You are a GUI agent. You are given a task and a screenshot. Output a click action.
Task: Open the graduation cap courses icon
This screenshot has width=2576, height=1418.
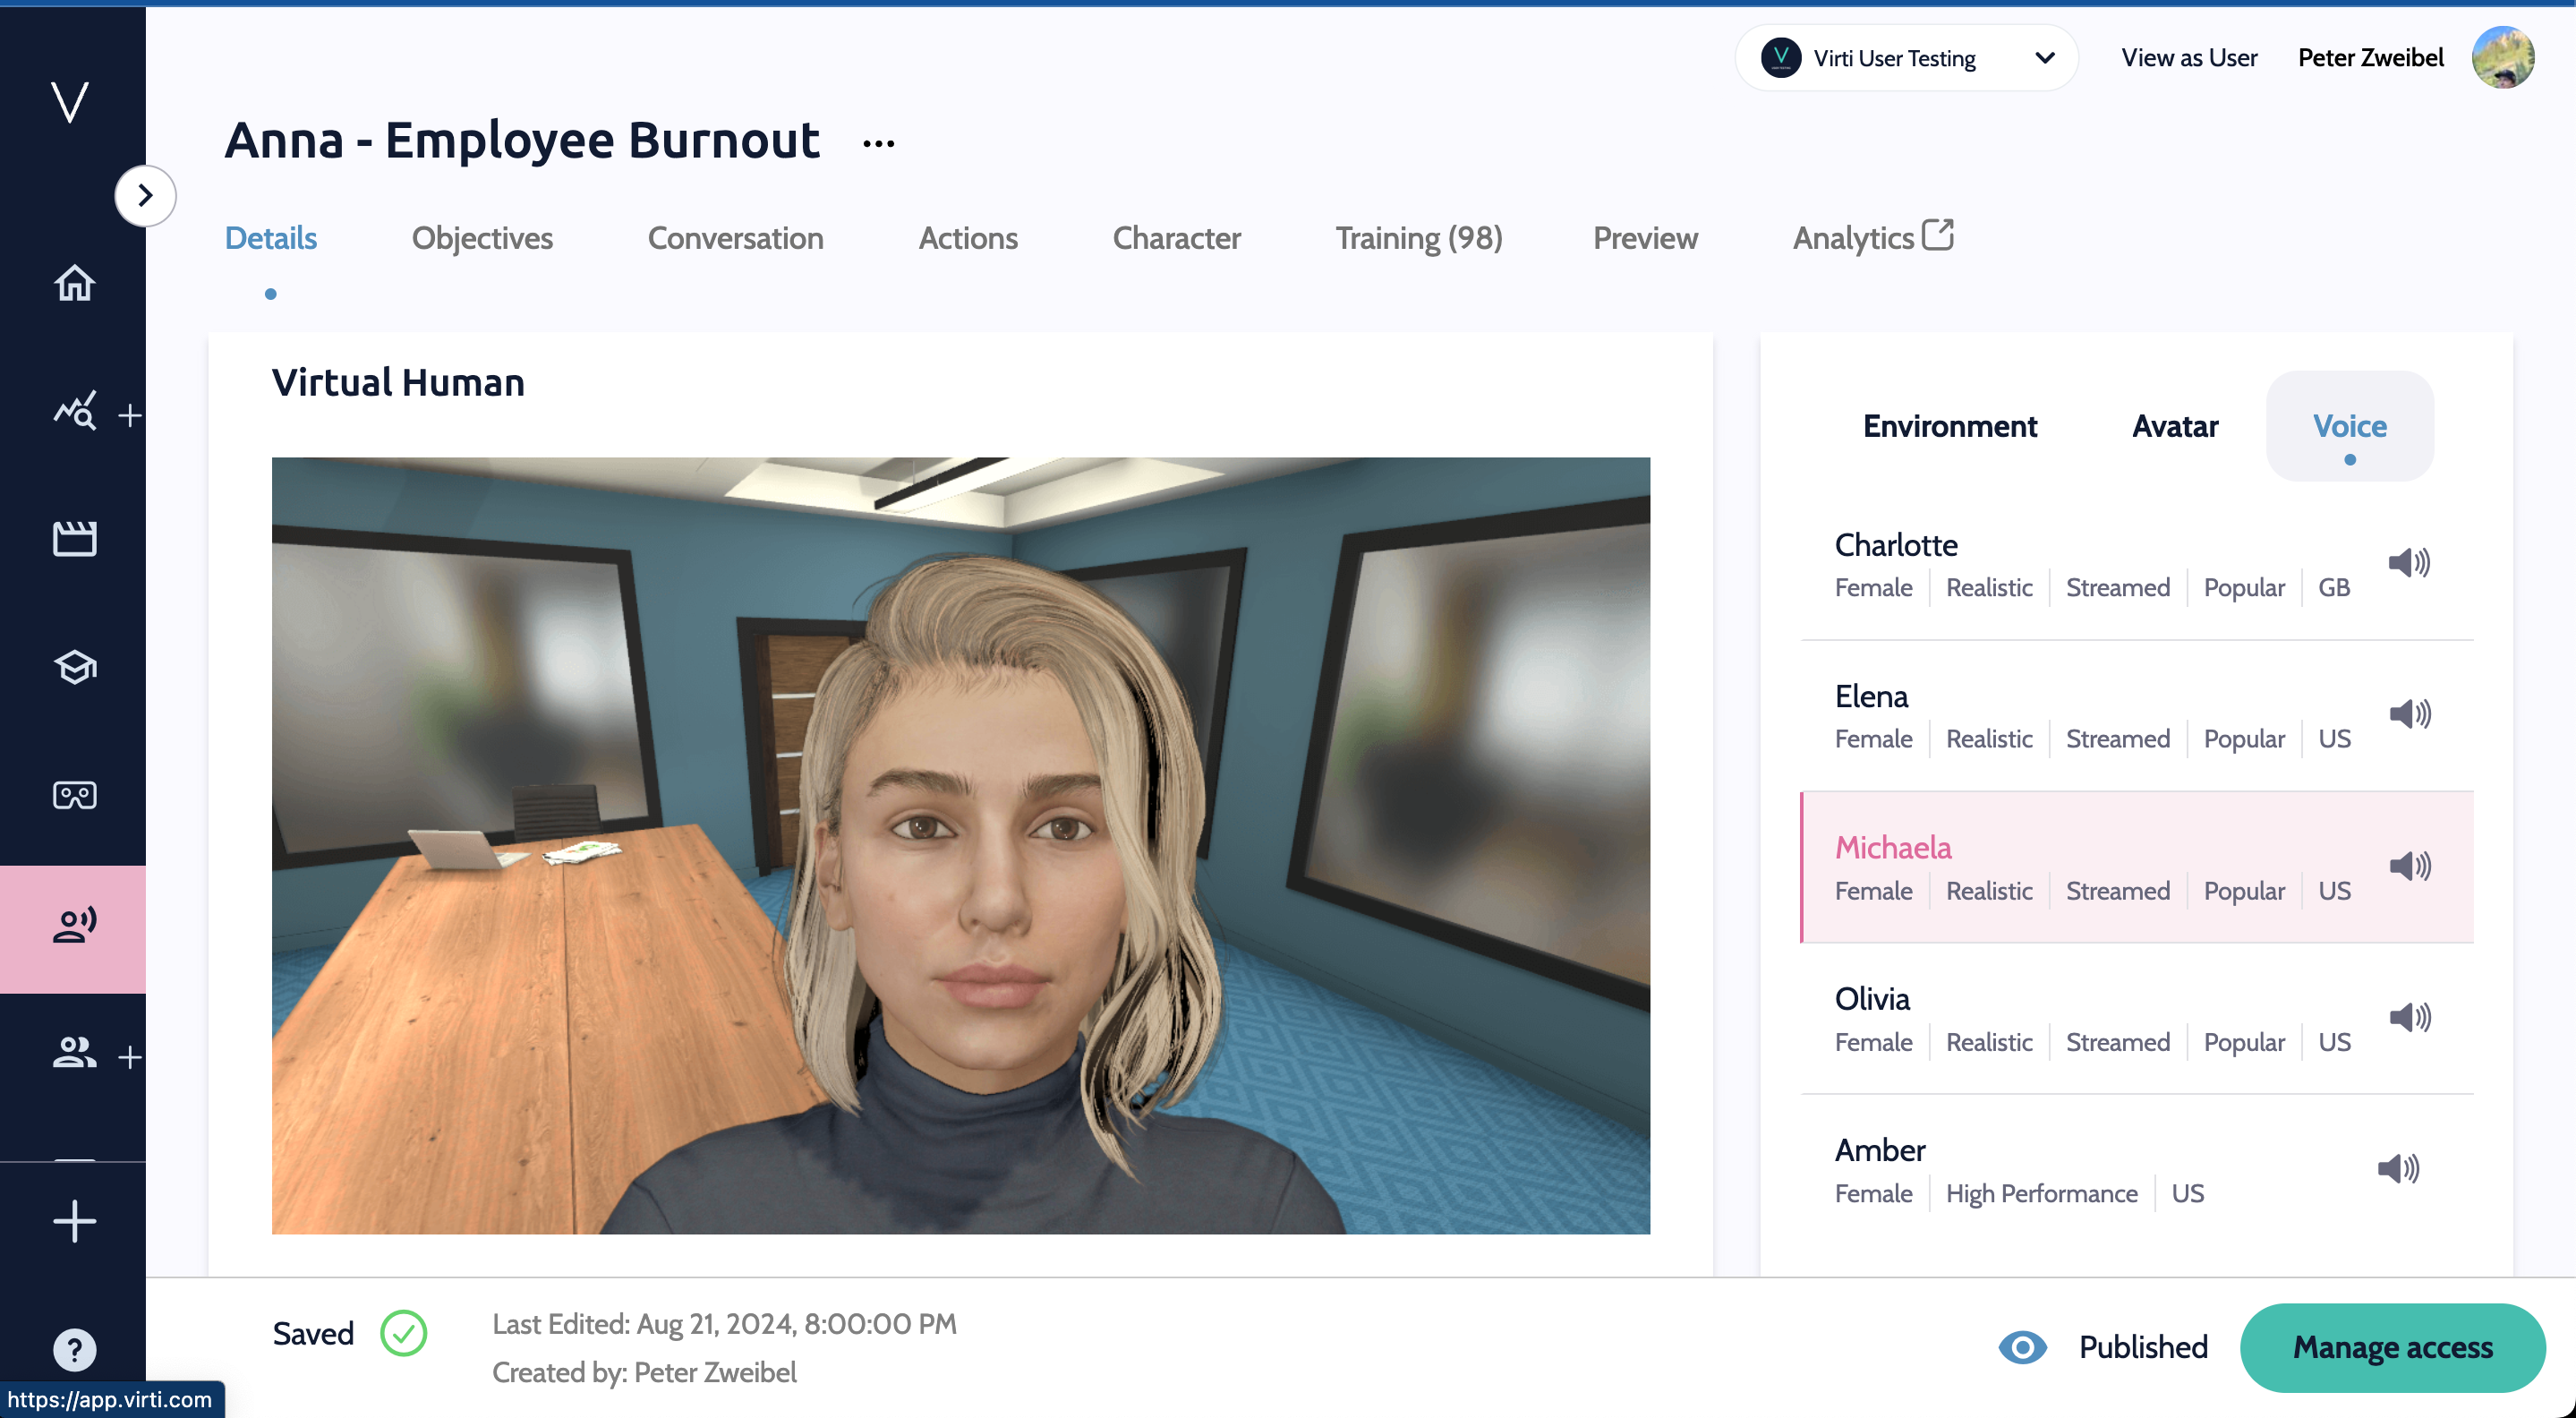74,667
